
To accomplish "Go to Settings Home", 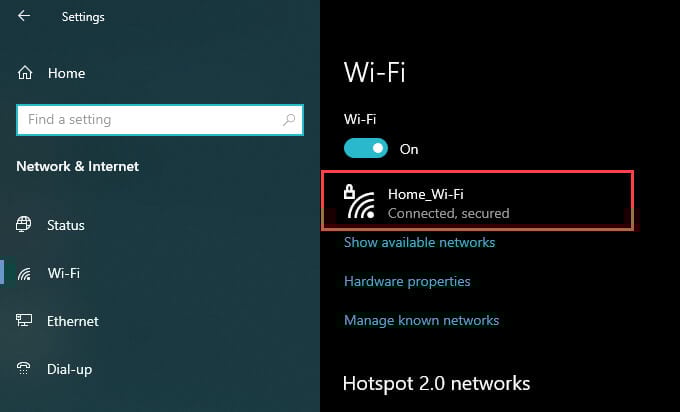I will 66,73.
